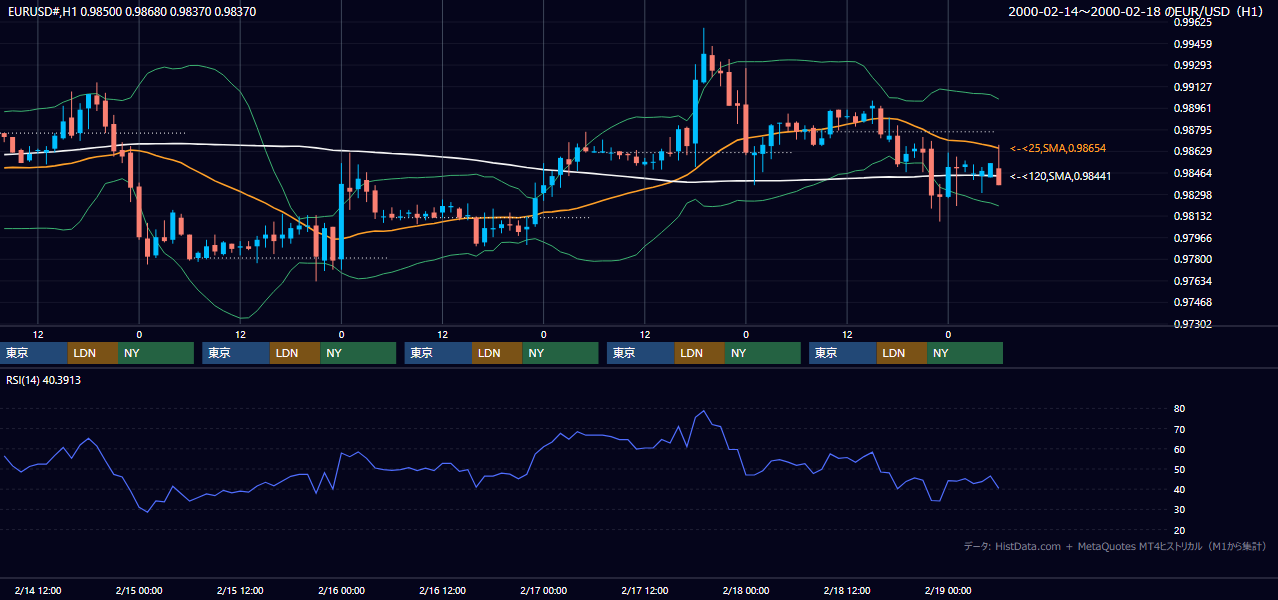Select the LDN session block for 2/18
This screenshot has width=1278, height=600.
[902, 353]
